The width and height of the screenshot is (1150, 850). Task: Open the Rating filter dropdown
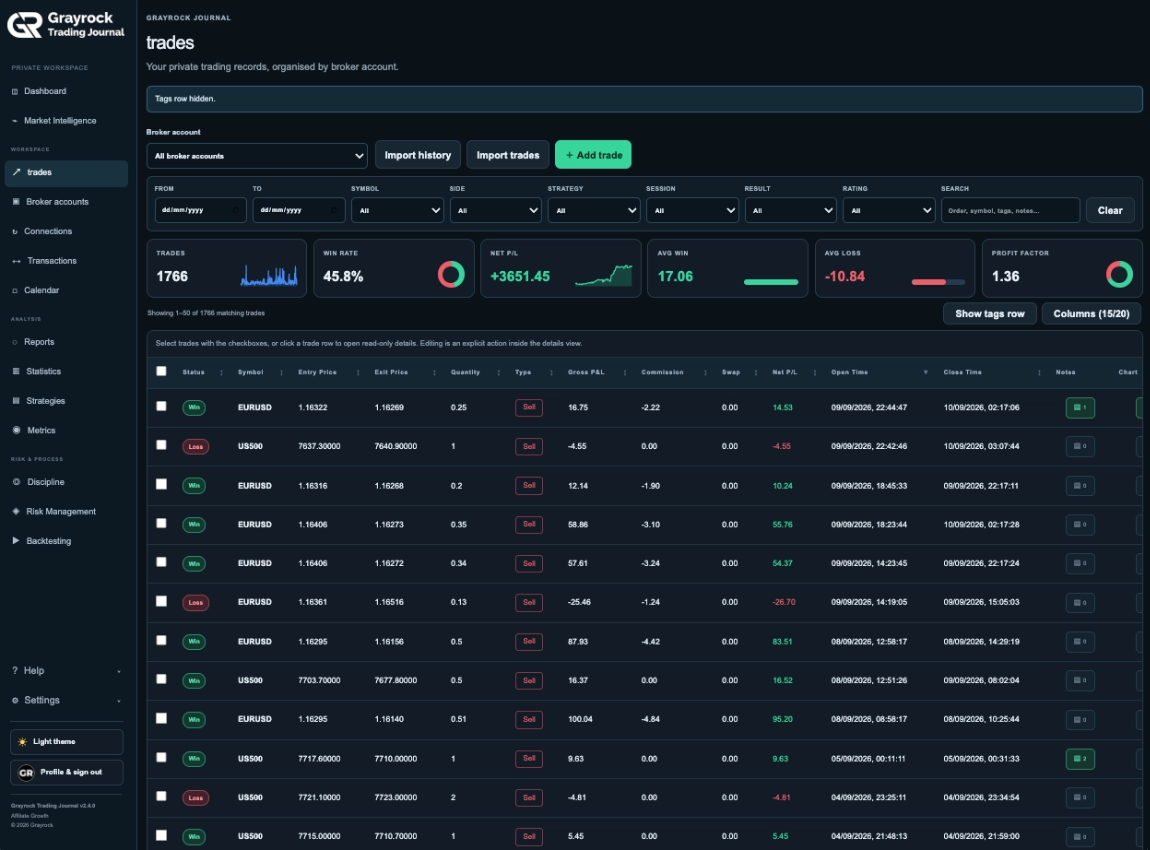[x=888, y=210]
